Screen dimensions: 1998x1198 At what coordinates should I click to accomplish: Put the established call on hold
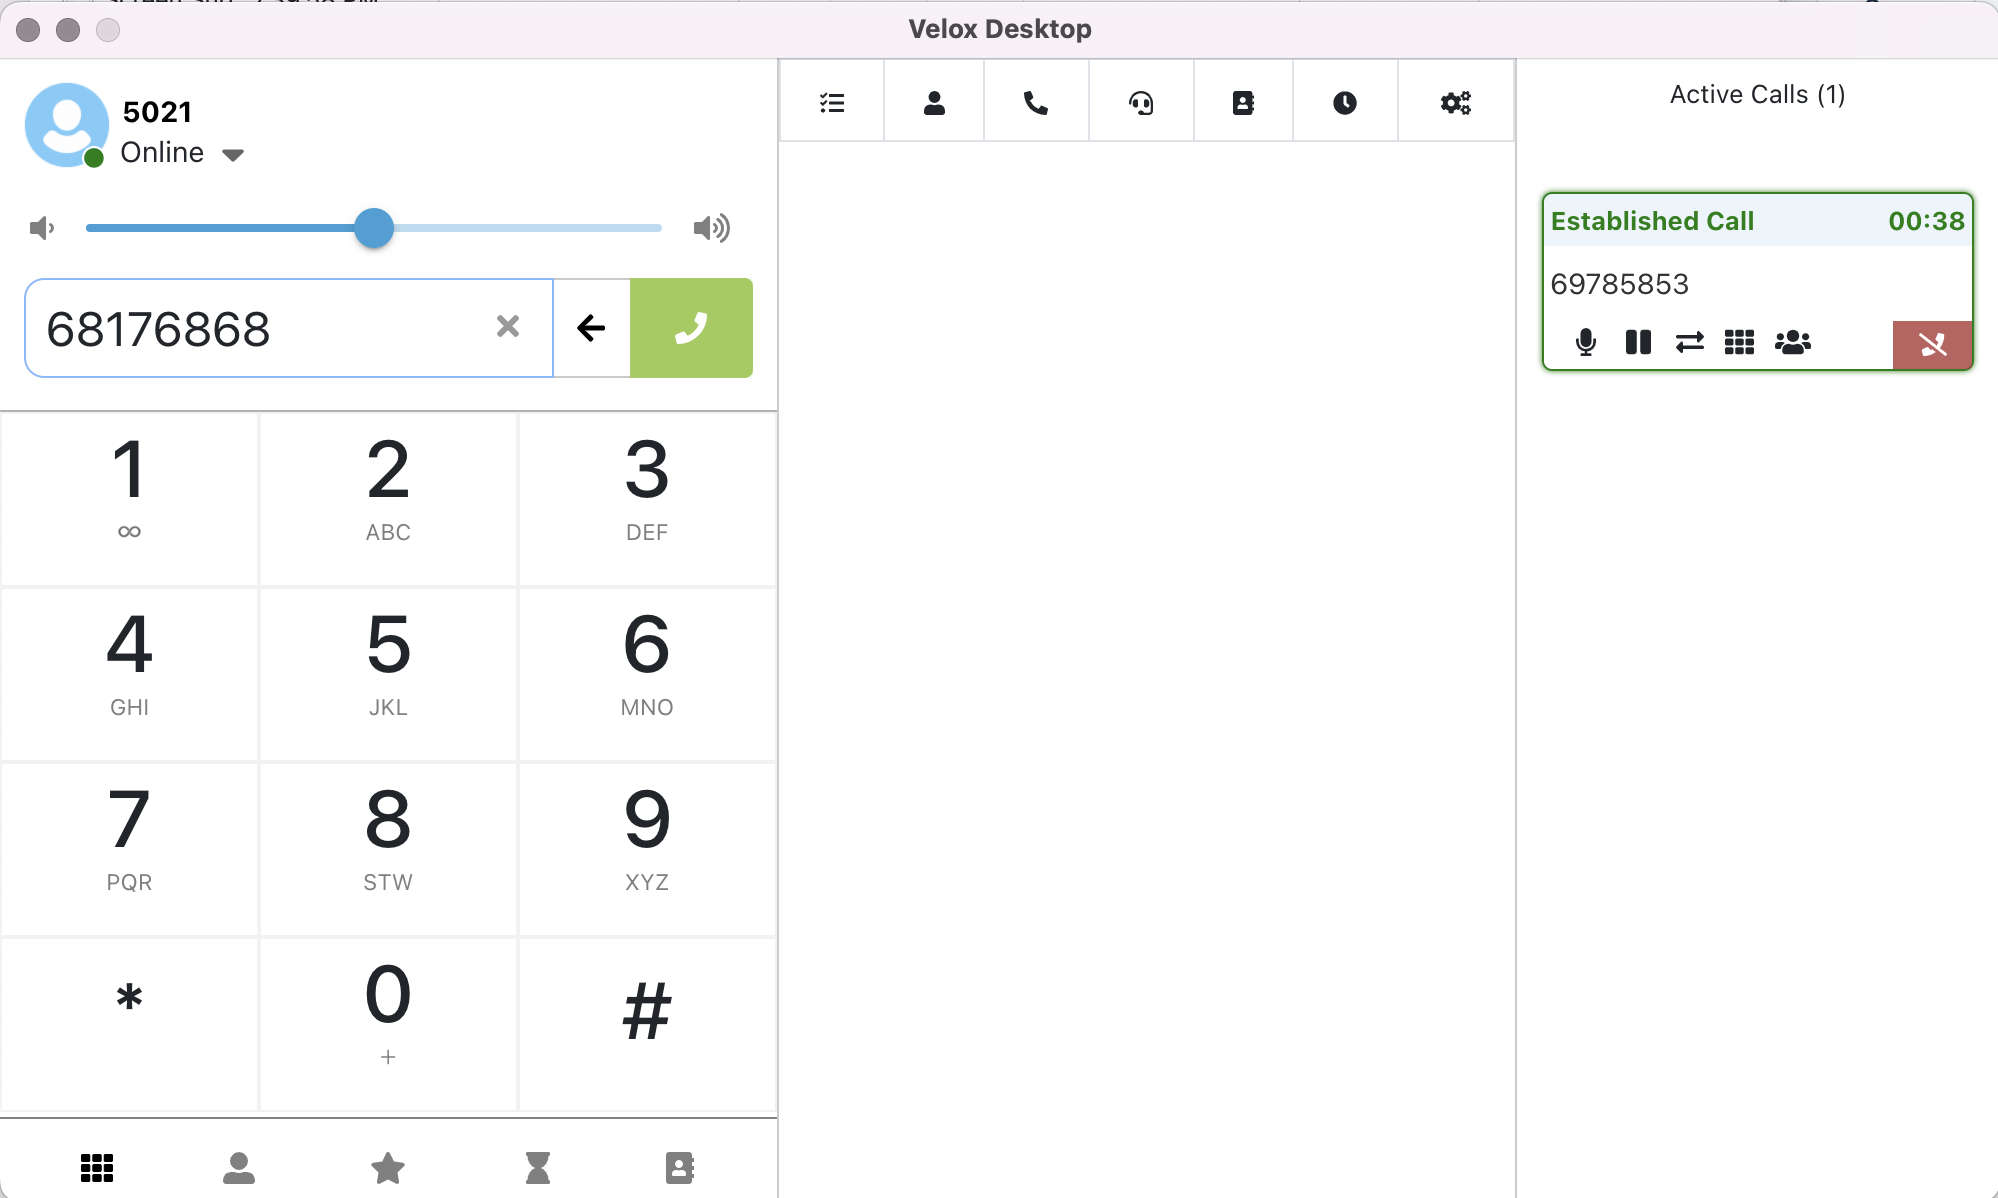coord(1638,342)
